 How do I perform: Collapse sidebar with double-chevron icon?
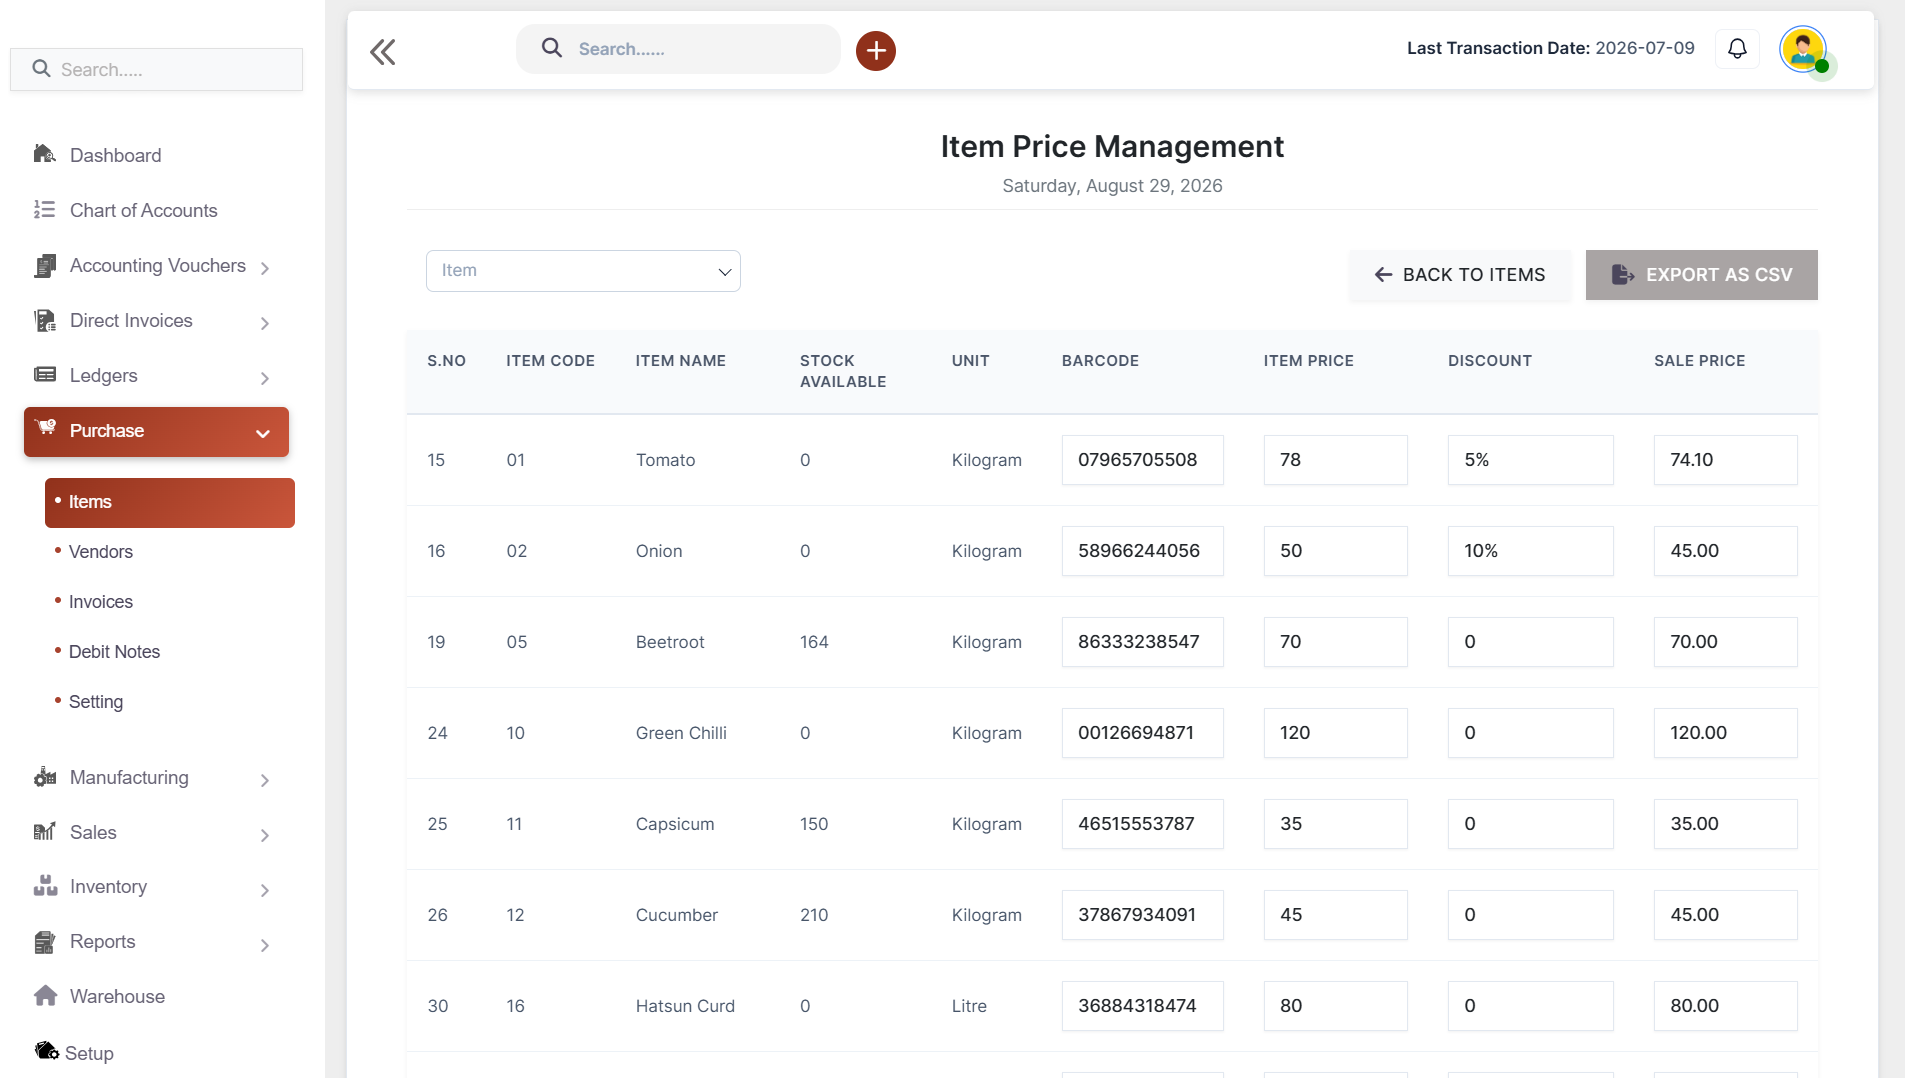[x=383, y=52]
